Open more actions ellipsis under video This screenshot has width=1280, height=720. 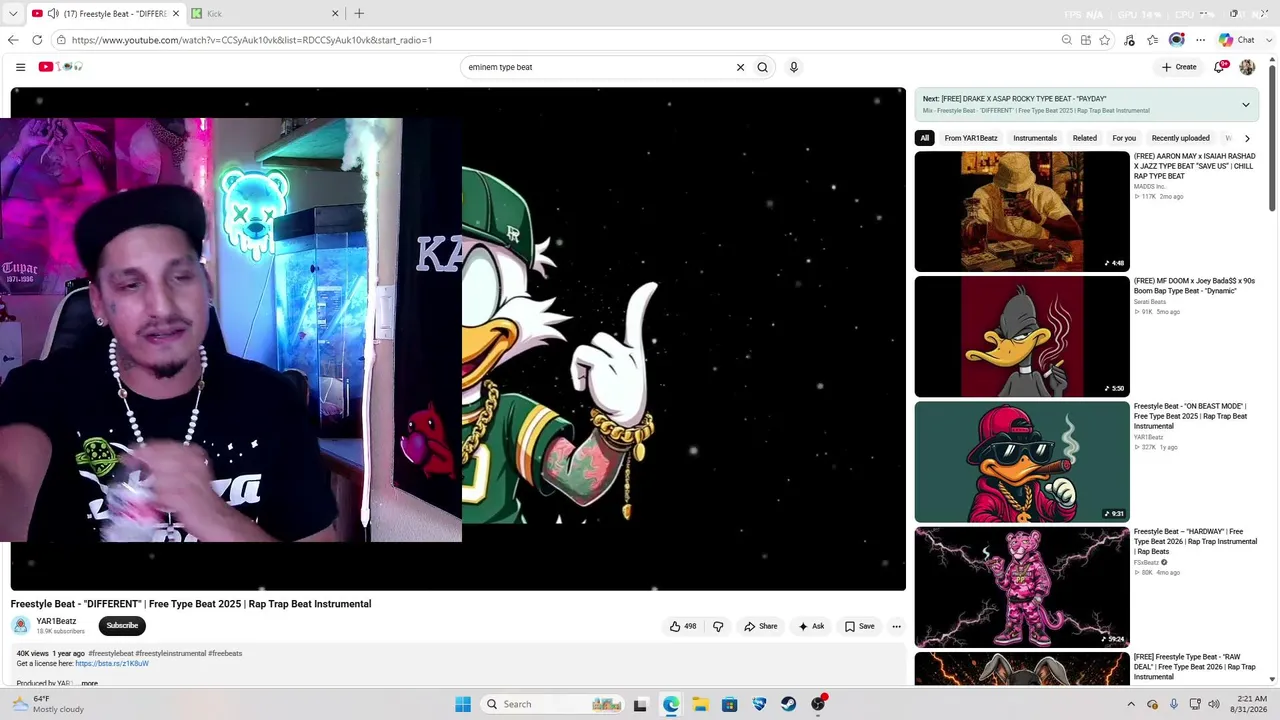(x=896, y=627)
